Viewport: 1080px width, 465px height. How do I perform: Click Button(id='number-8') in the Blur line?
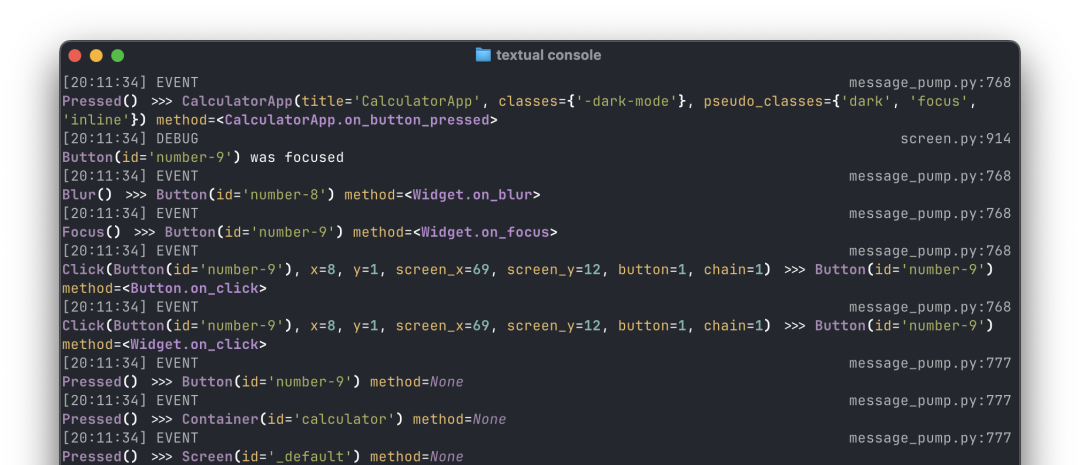pos(246,195)
